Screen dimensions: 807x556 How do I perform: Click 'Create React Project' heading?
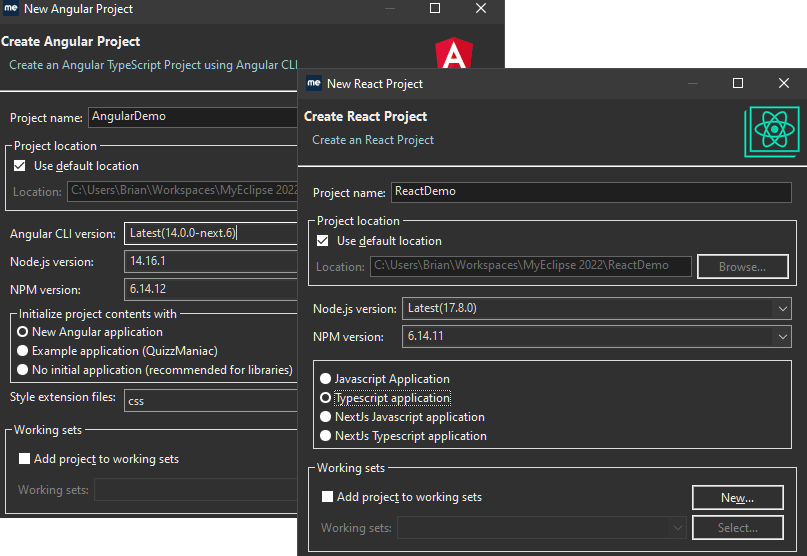pyautogui.click(x=365, y=117)
